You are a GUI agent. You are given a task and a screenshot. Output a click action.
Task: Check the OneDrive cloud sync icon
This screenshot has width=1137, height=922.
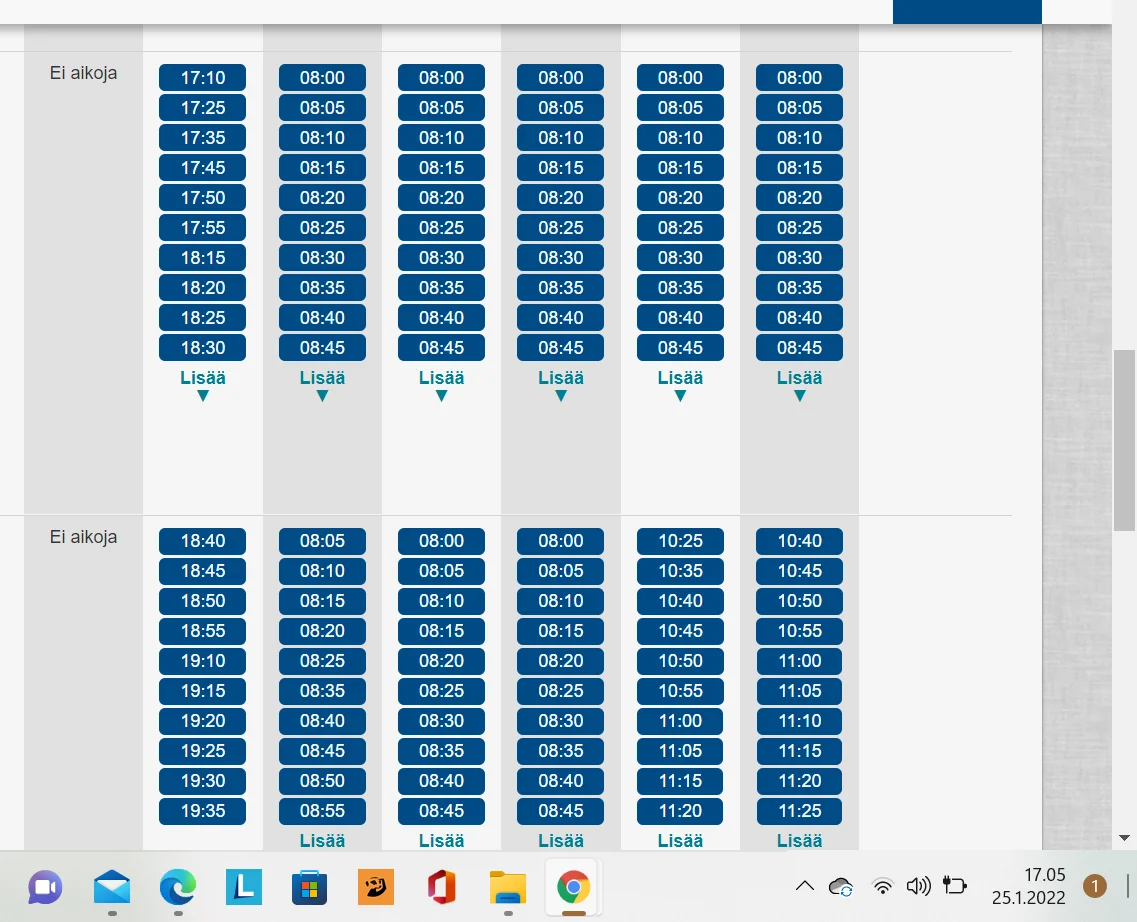tap(841, 886)
